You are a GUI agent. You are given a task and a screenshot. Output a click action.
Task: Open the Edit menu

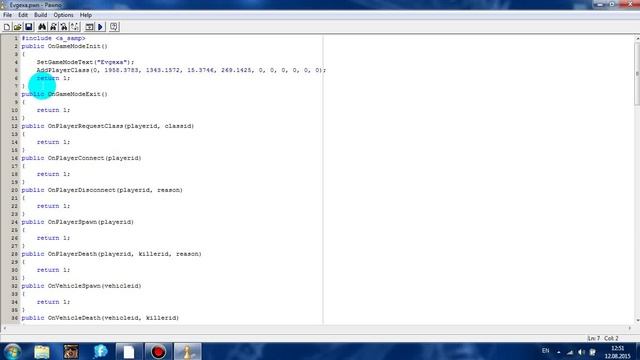[x=23, y=15]
